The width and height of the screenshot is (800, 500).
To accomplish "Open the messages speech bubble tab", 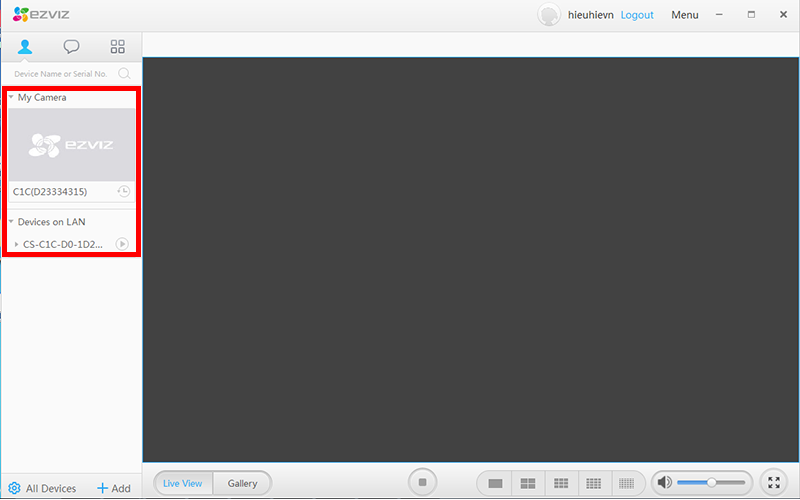I will click(71, 47).
